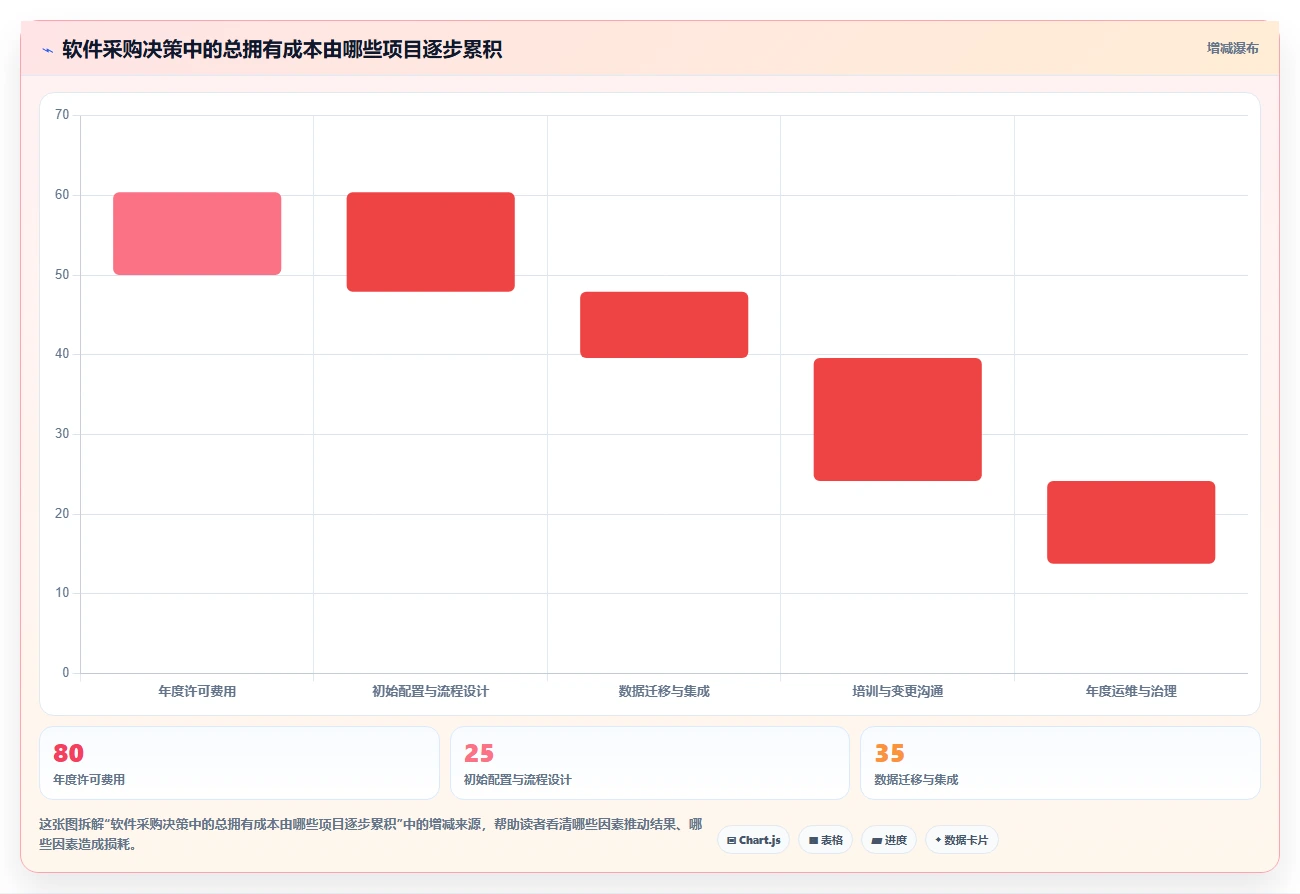
Task: Click the 初始配置与流程设计 red bar
Action: coord(431,242)
